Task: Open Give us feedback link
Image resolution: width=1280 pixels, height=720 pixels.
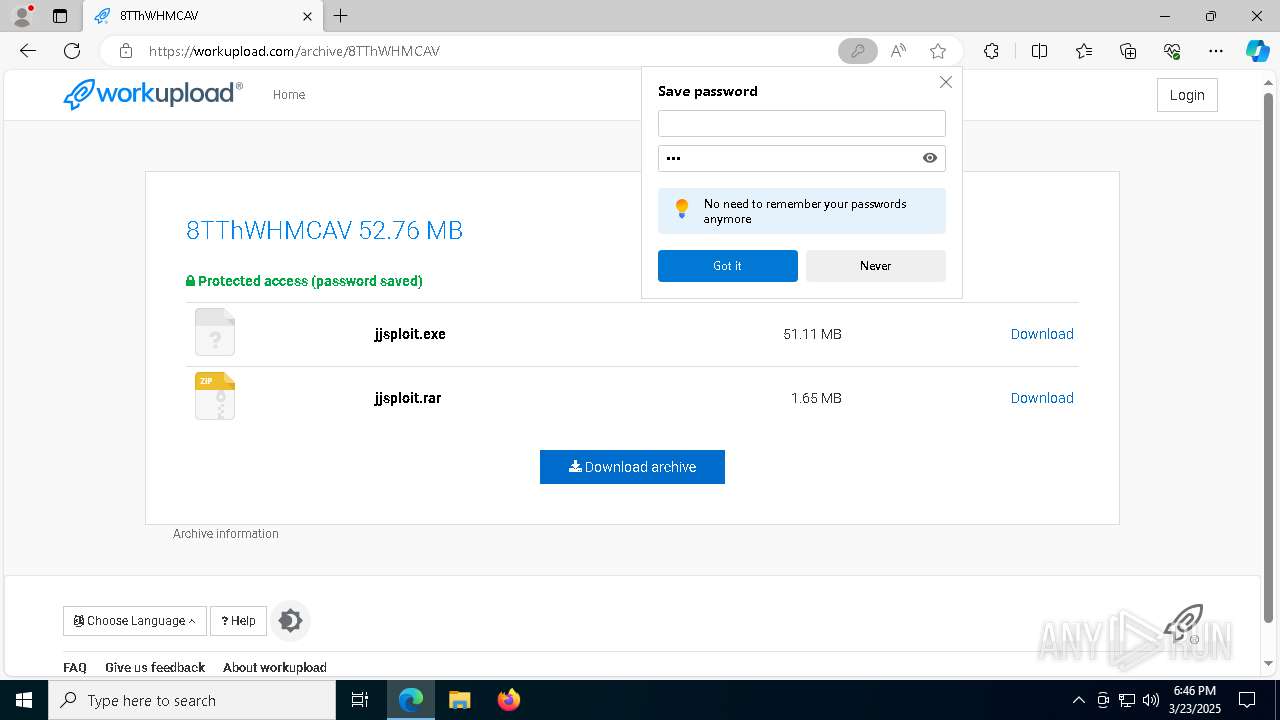Action: 155,667
